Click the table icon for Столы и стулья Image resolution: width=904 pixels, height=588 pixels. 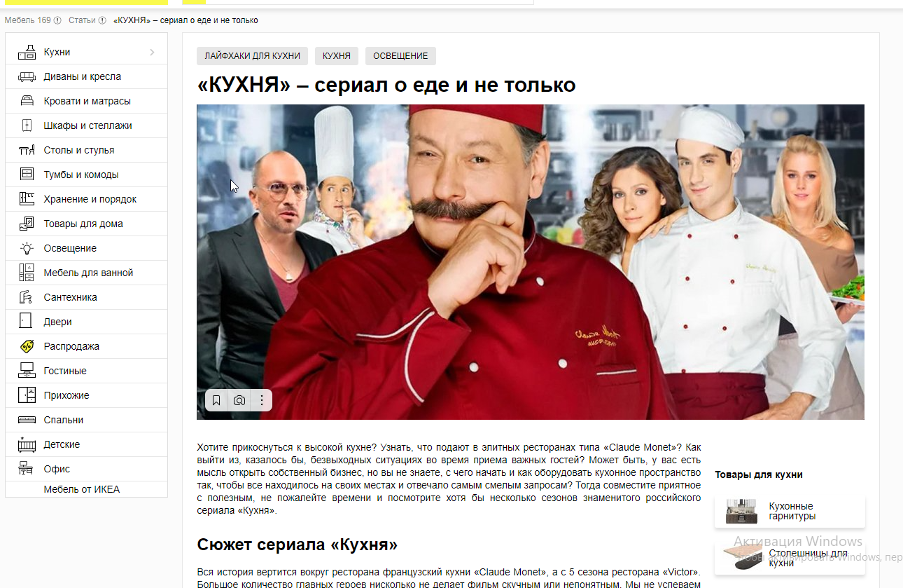coord(27,150)
